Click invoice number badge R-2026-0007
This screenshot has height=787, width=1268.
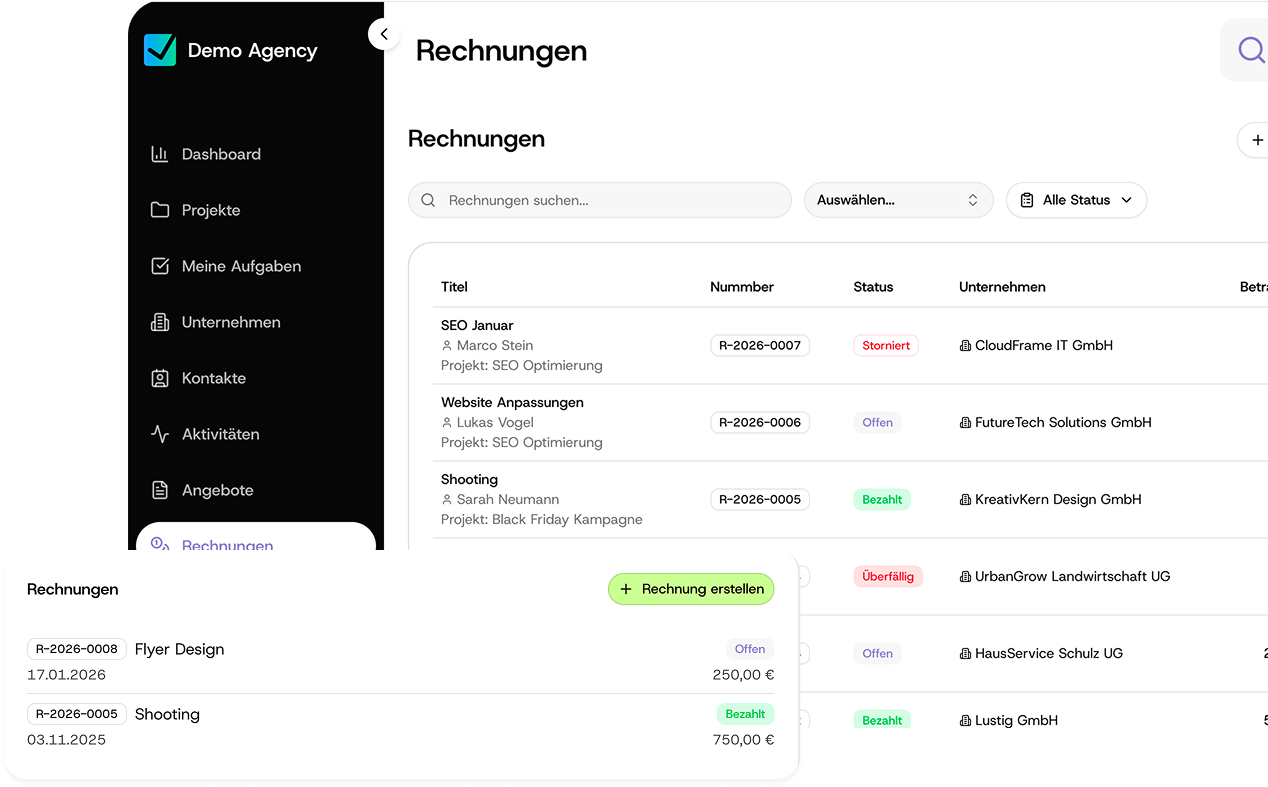point(760,345)
